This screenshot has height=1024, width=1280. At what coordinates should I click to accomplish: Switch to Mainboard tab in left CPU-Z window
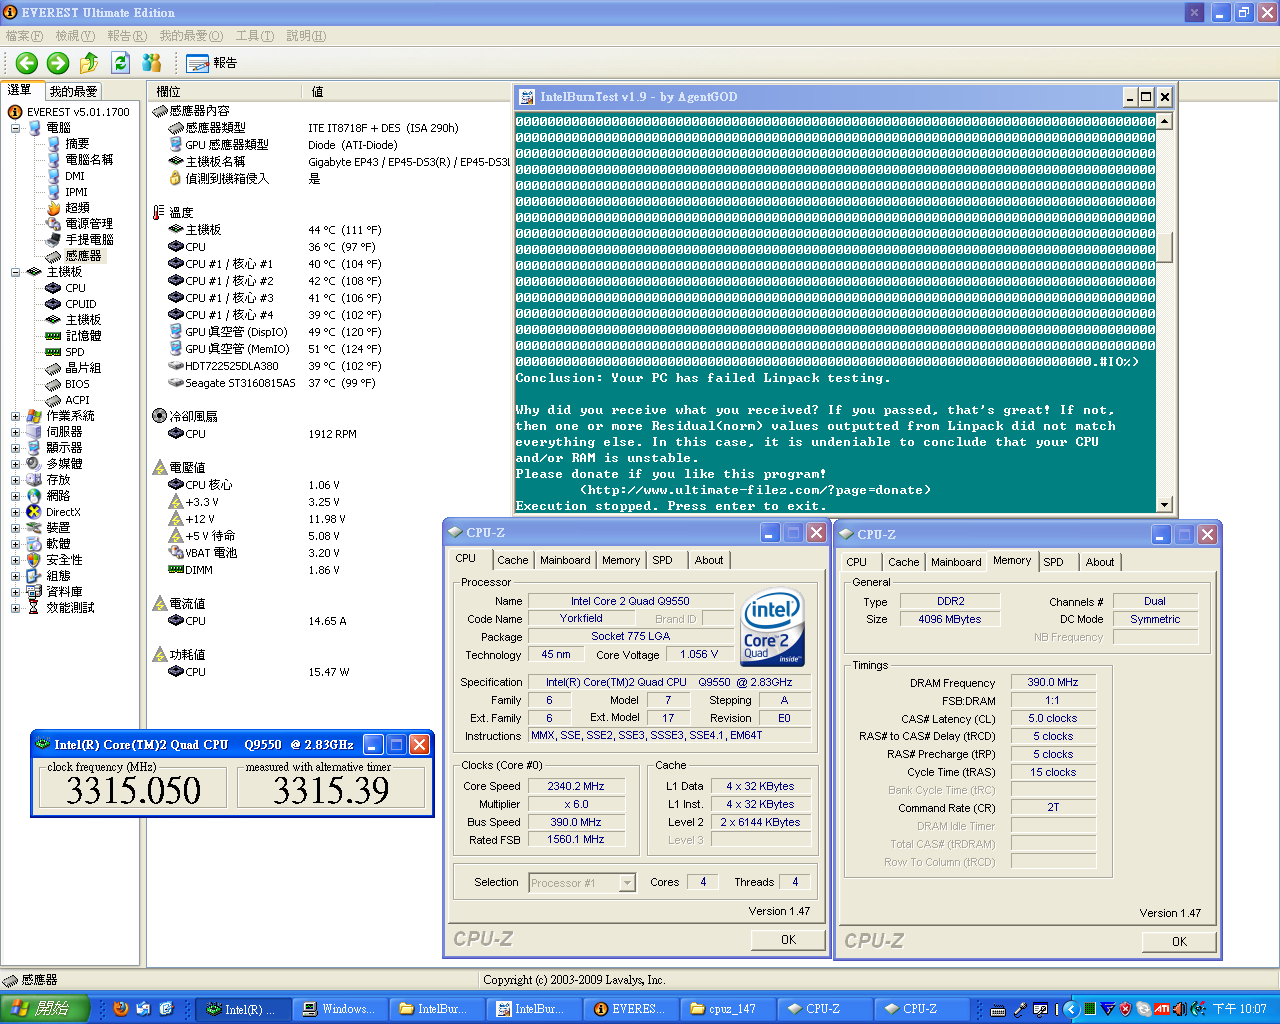pyautogui.click(x=565, y=561)
